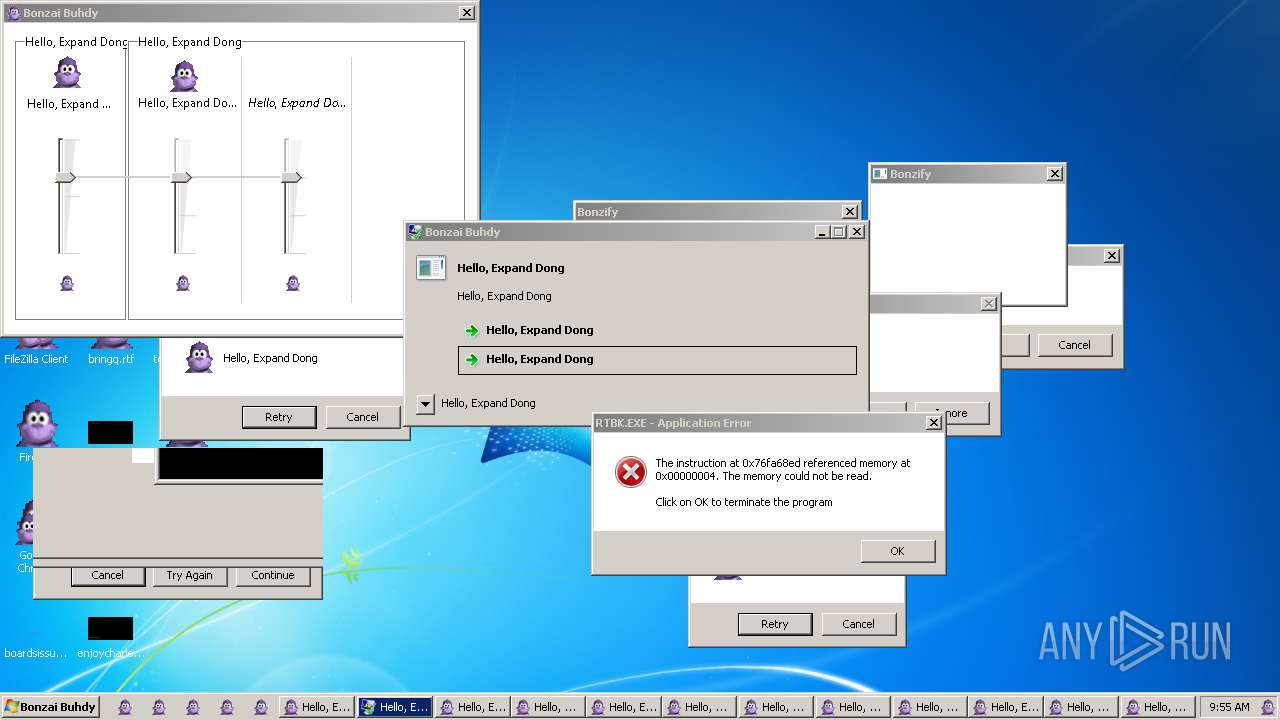
Task: Click the rightmost vertical slider thumb
Action: pos(291,177)
